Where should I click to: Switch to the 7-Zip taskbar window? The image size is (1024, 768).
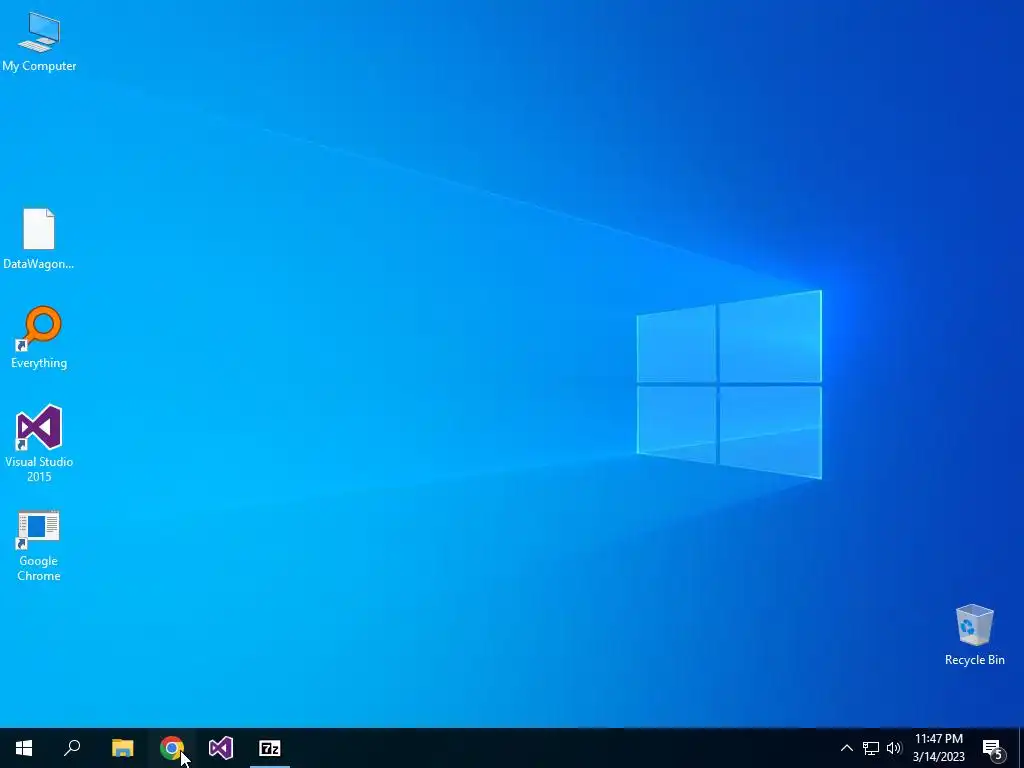point(270,748)
